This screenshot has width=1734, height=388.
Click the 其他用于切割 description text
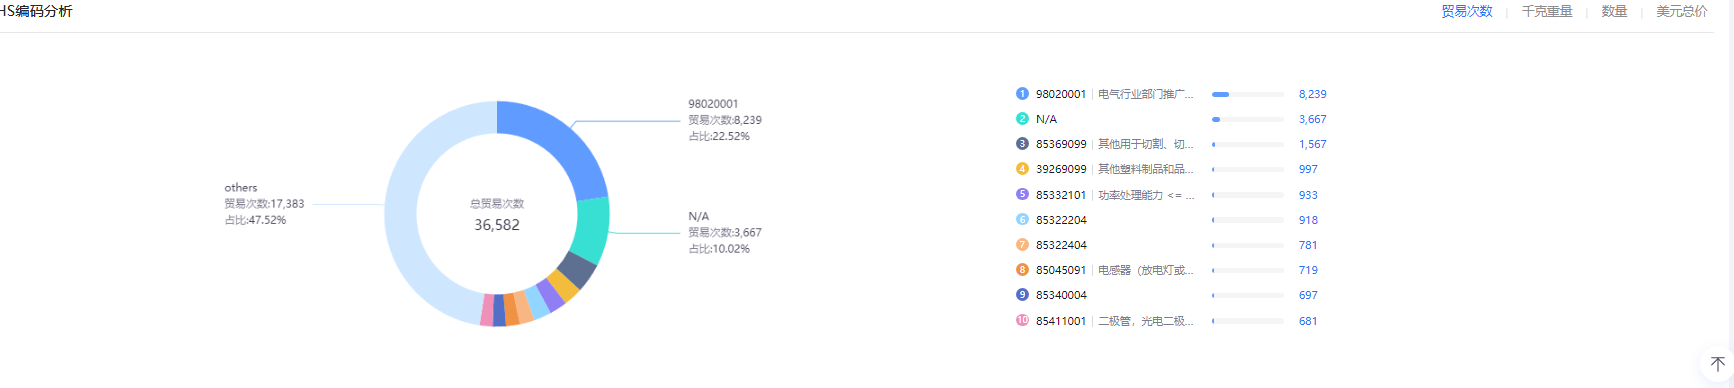(1146, 144)
